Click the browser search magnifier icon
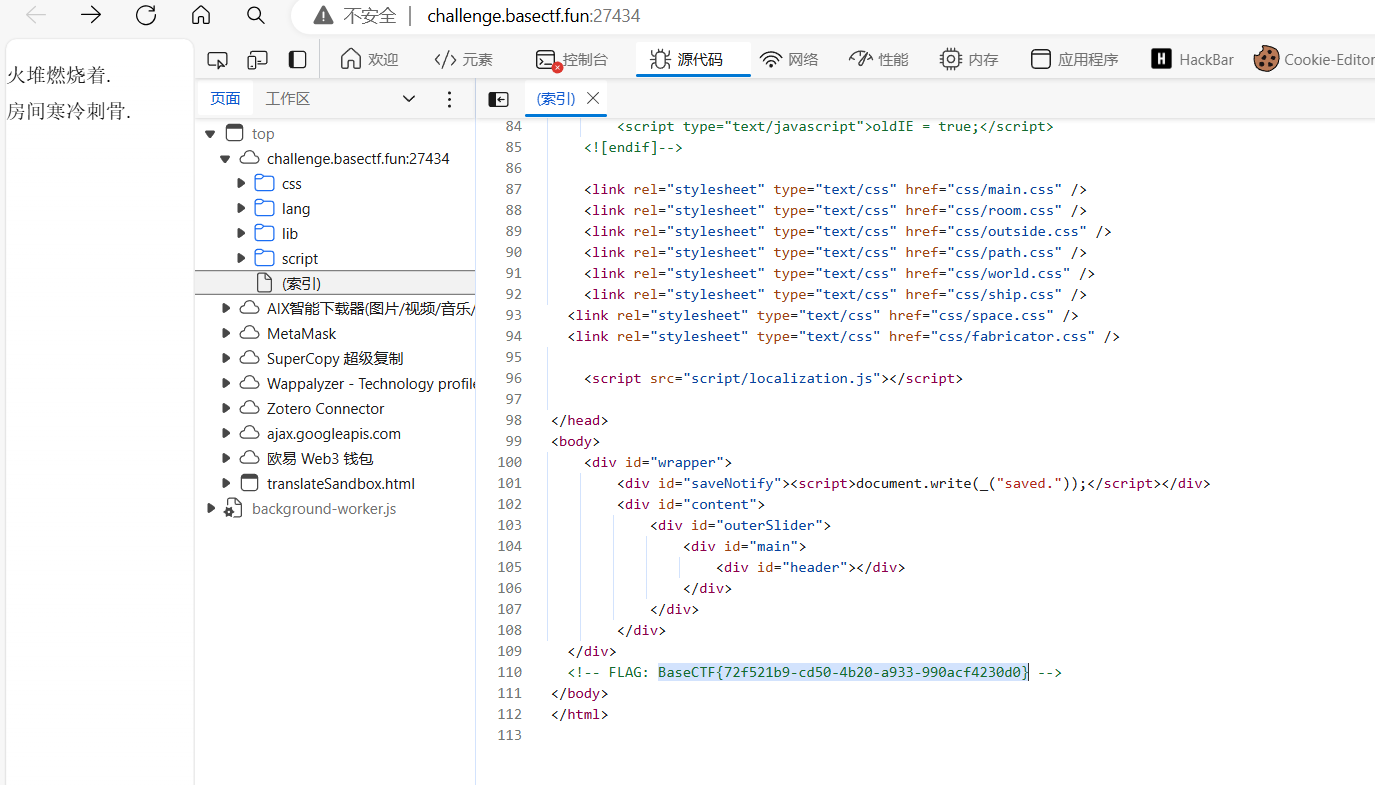This screenshot has height=785, width=1375. 256,15
